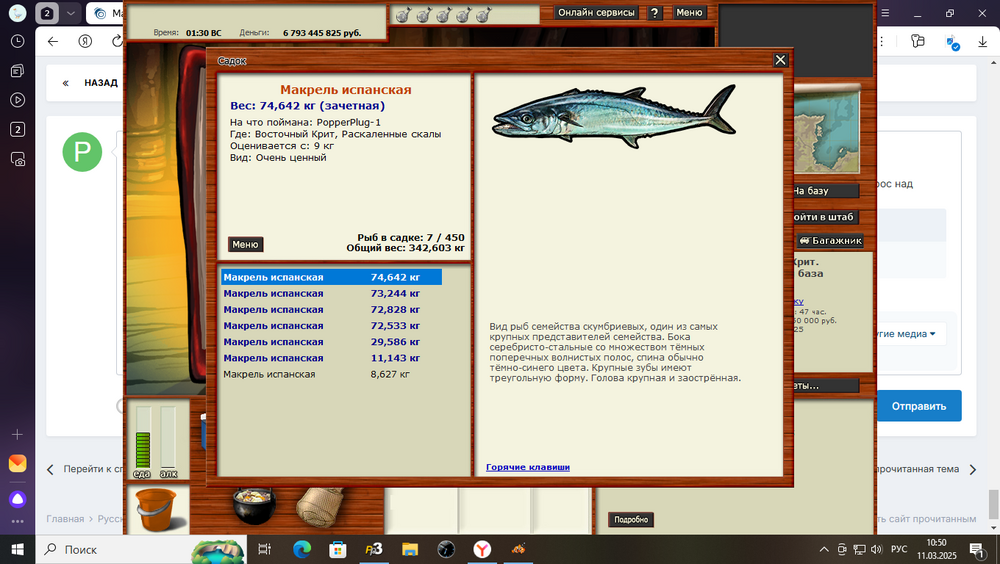The width and height of the screenshot is (1000, 564).
Task: Click the browser back arrow
Action: (x=53, y=42)
